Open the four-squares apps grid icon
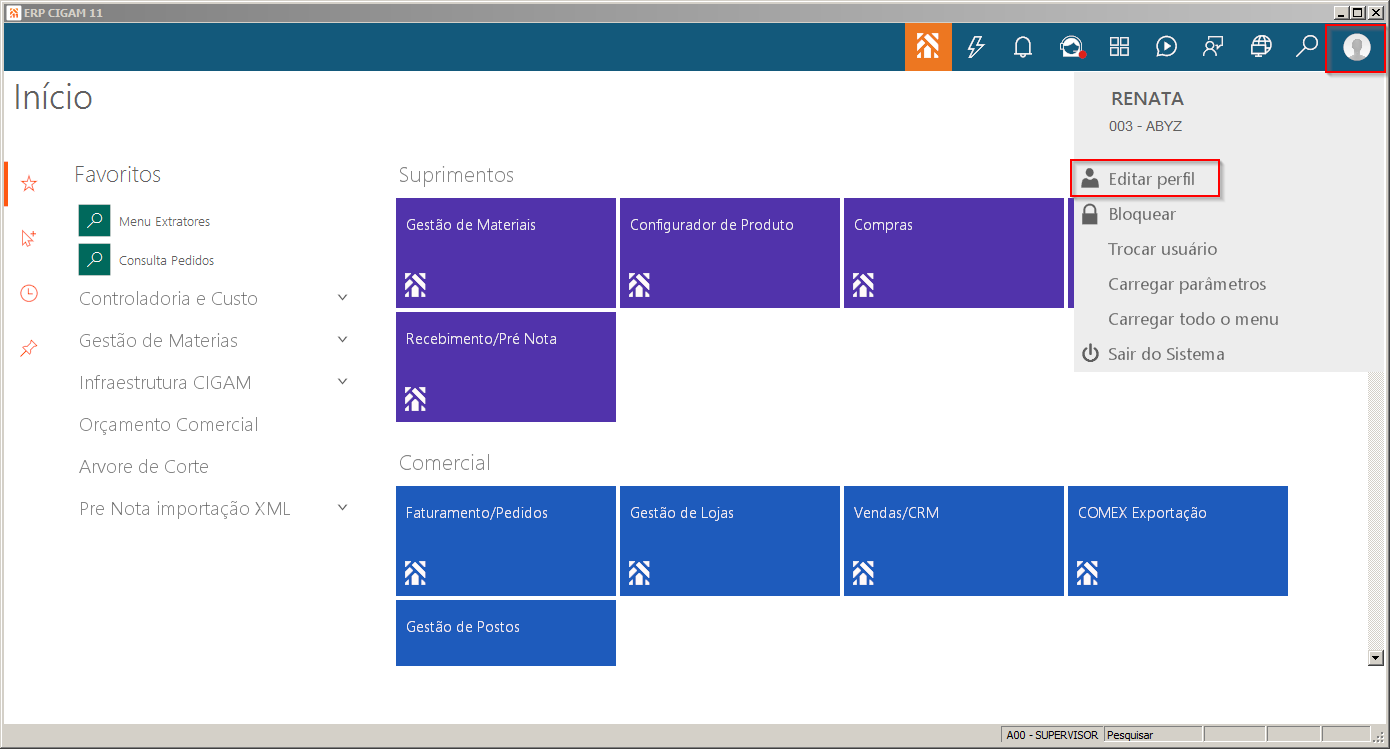 point(1119,47)
